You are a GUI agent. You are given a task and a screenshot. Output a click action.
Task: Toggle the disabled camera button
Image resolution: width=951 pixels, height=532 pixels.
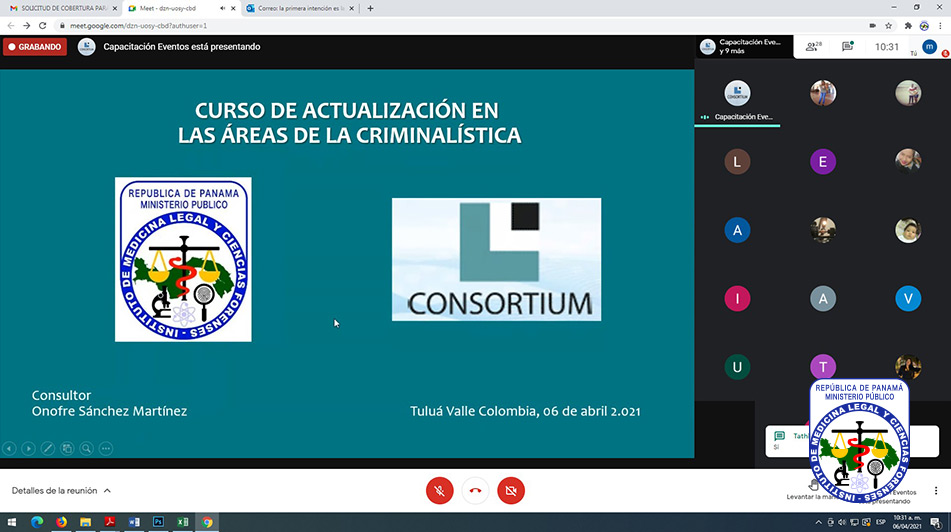(x=511, y=491)
